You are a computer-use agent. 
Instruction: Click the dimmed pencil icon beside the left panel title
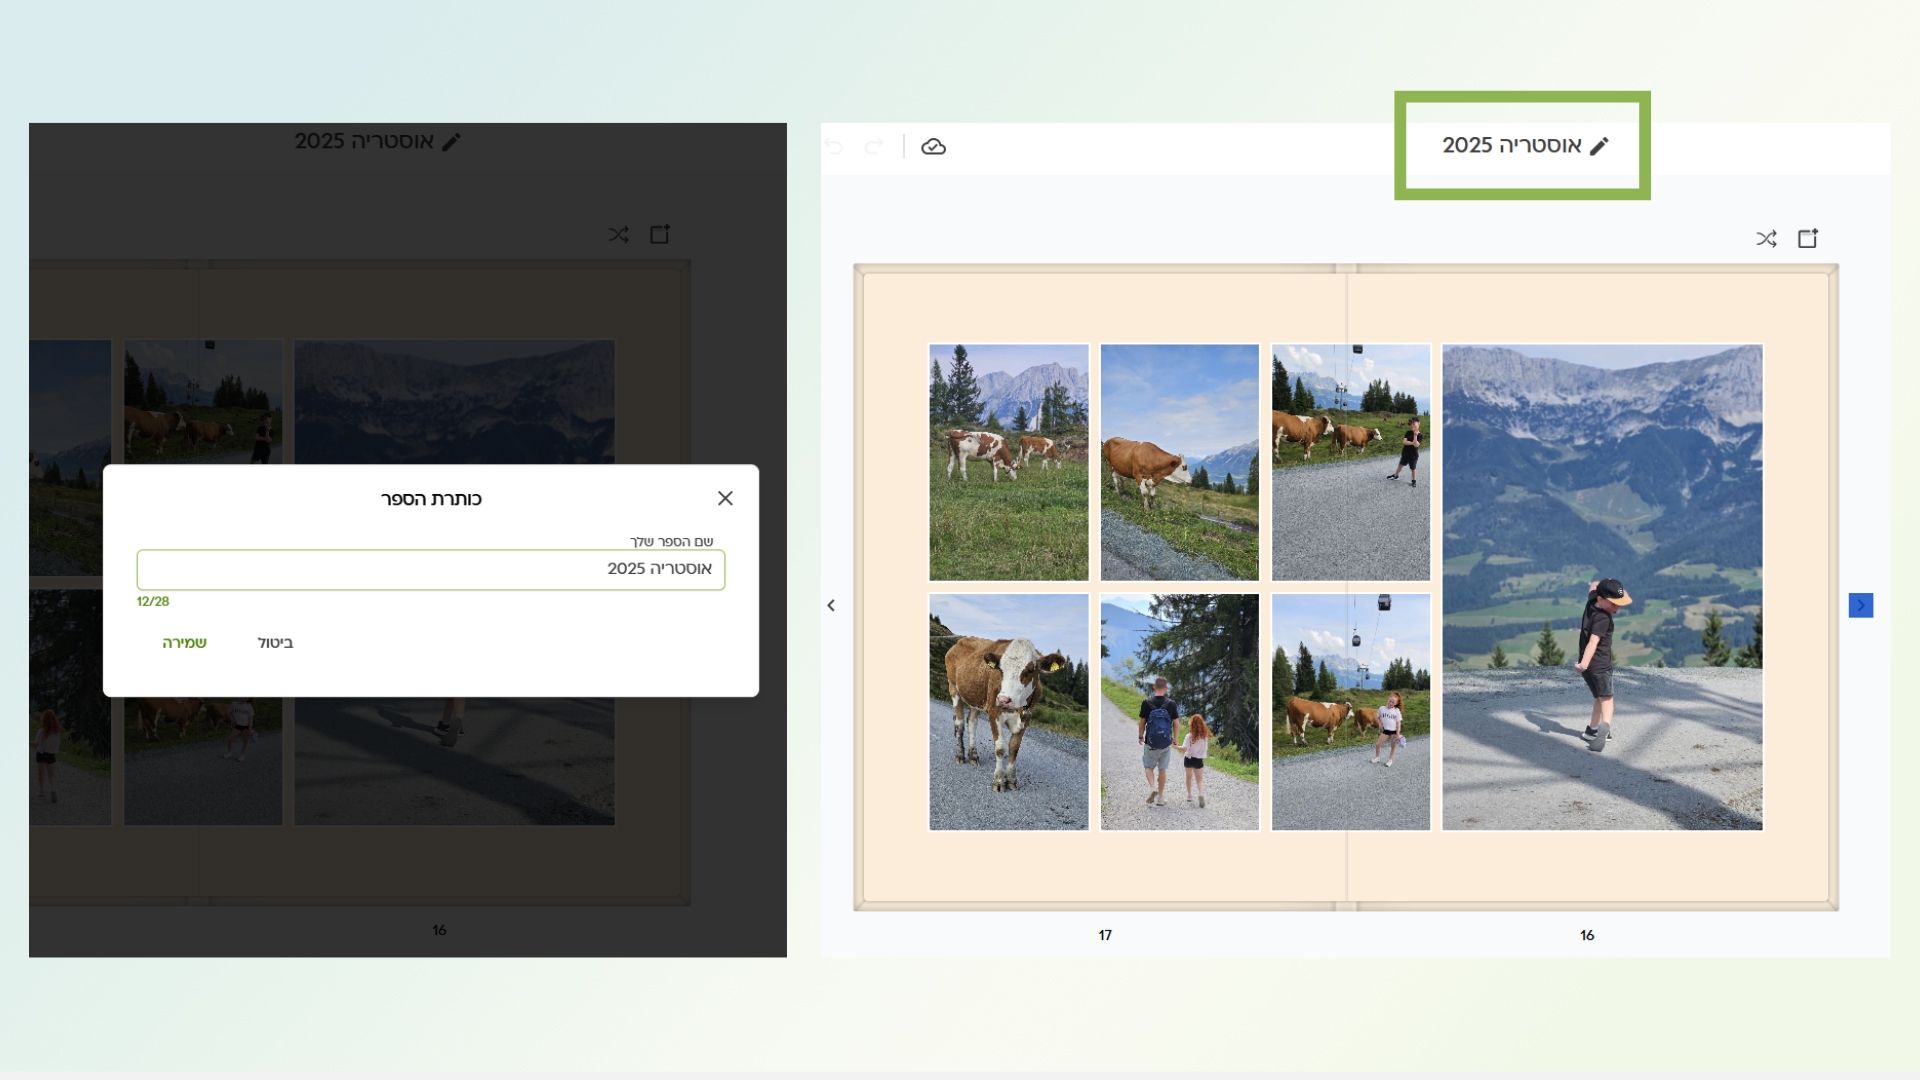pos(452,142)
